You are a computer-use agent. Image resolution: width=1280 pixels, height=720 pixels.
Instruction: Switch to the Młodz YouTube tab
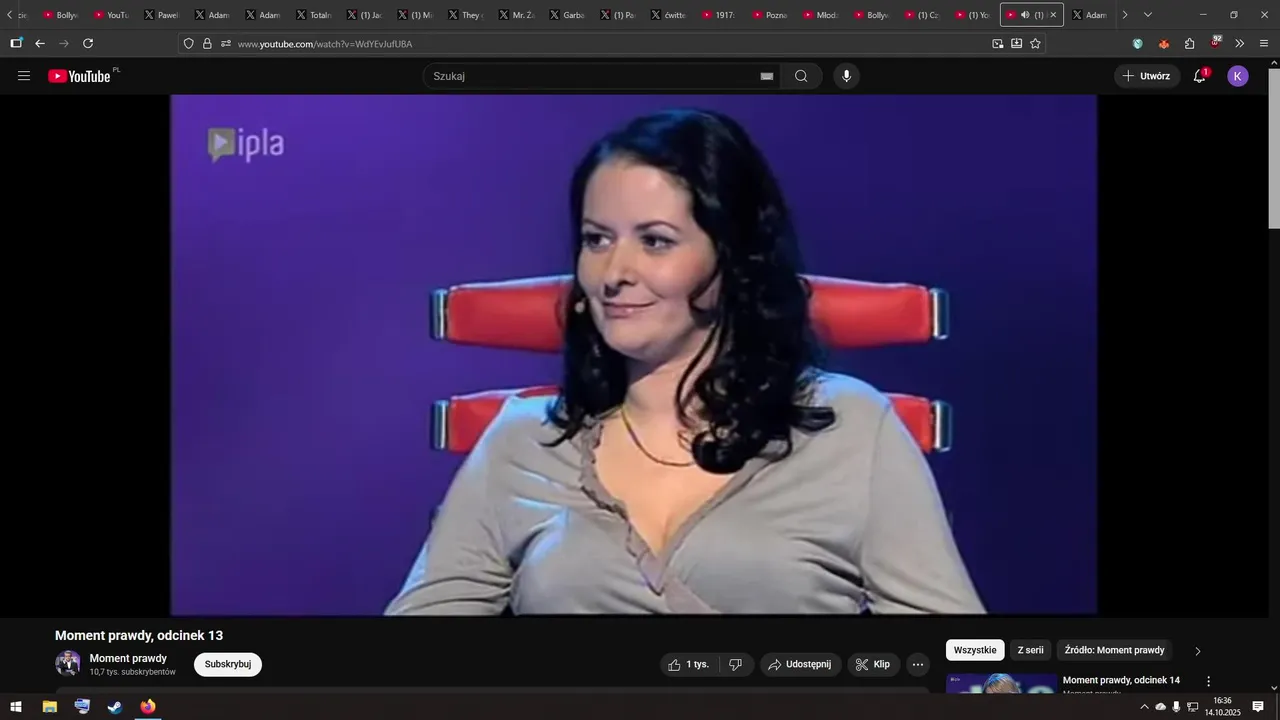819,15
